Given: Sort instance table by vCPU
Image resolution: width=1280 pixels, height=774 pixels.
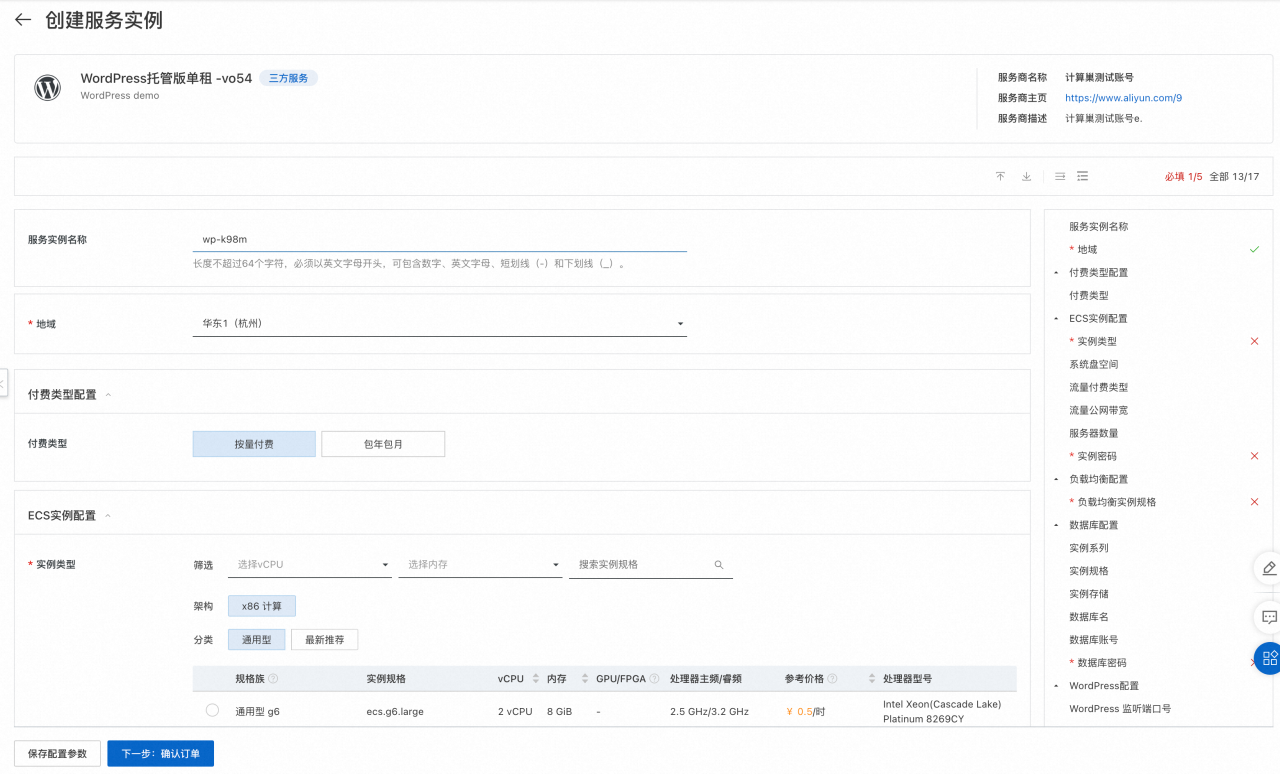Looking at the screenshot, I should tap(535, 679).
